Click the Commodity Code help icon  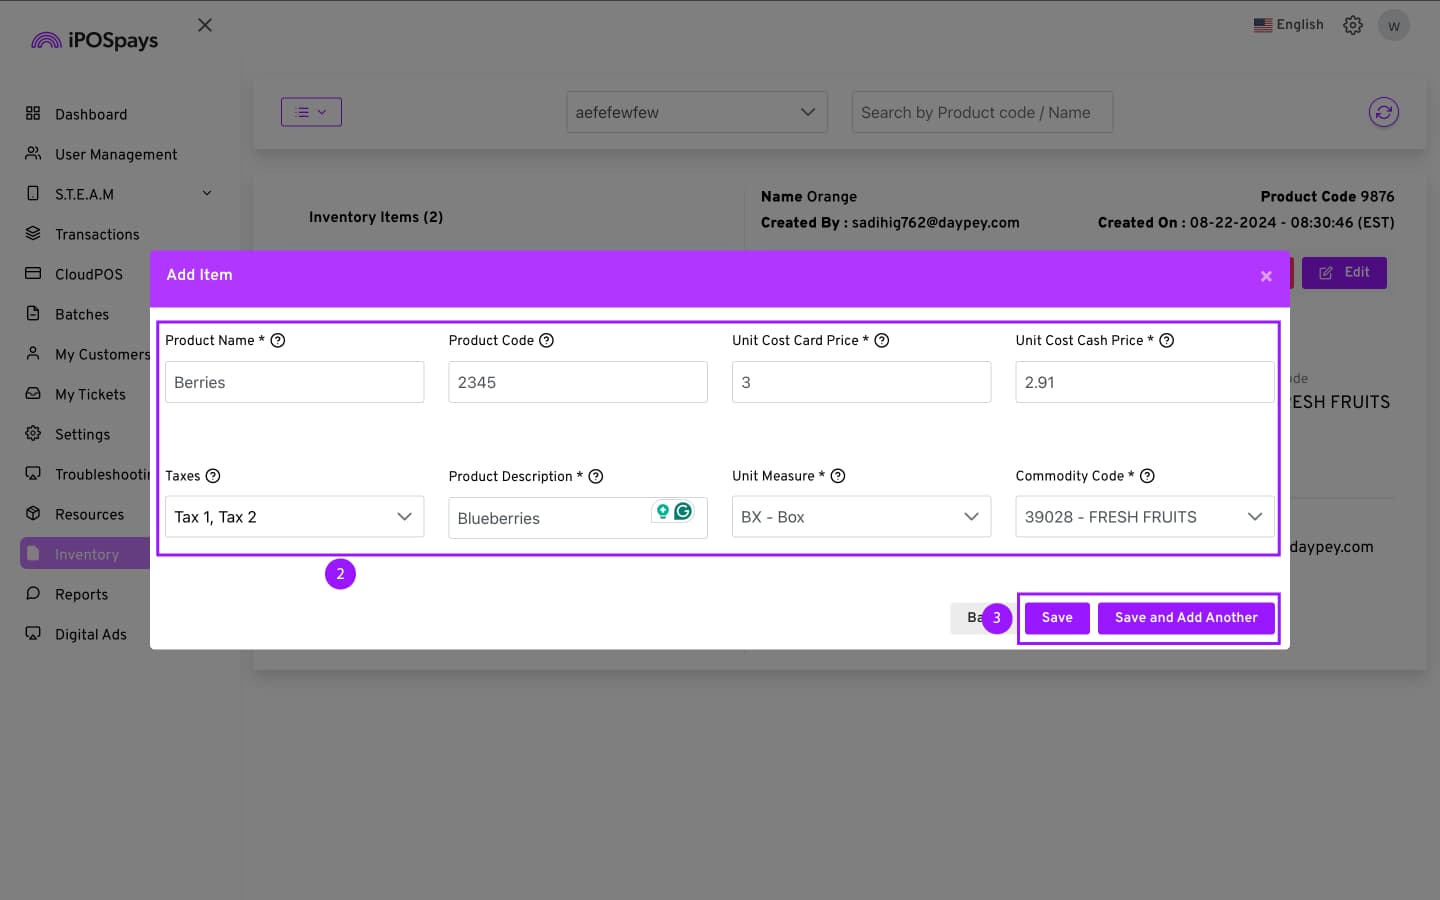pyautogui.click(x=1147, y=476)
